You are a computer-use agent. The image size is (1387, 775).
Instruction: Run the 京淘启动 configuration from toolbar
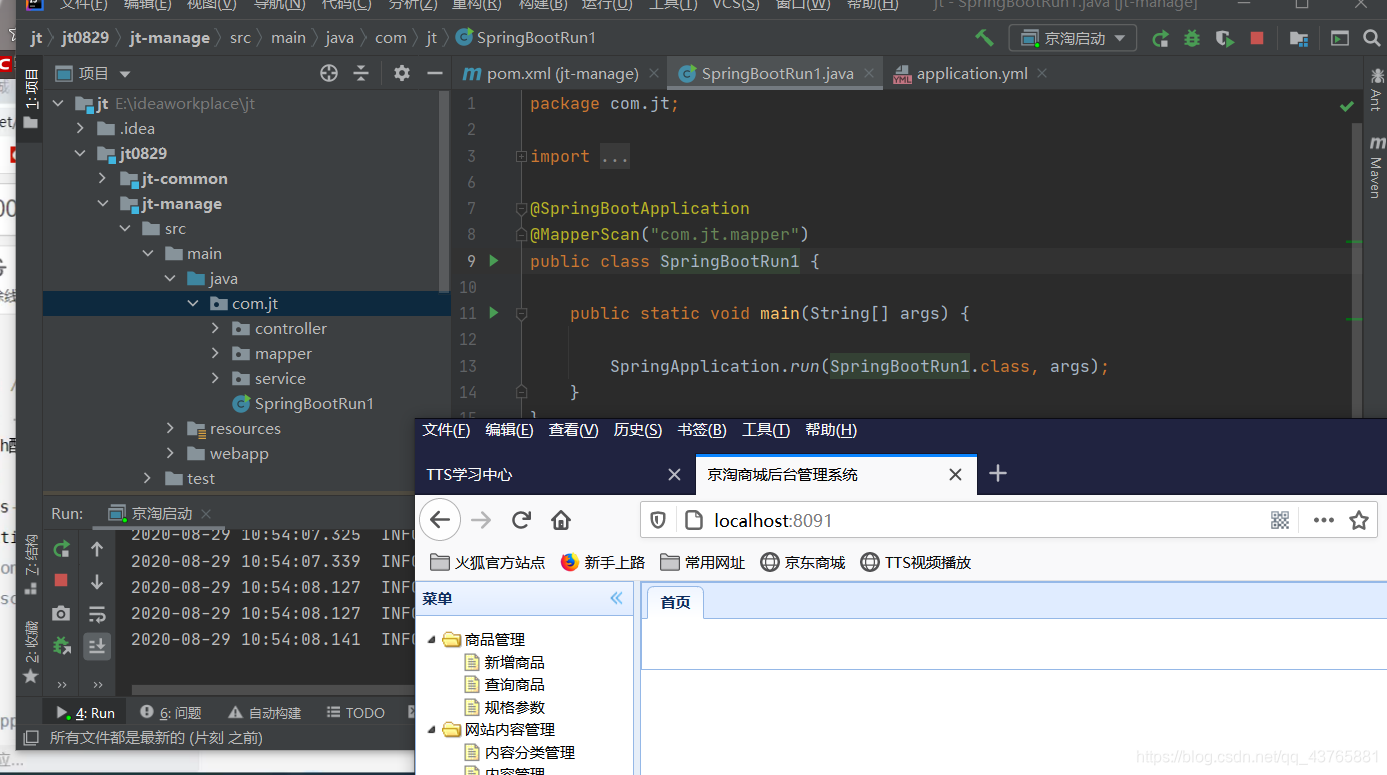coord(1160,39)
